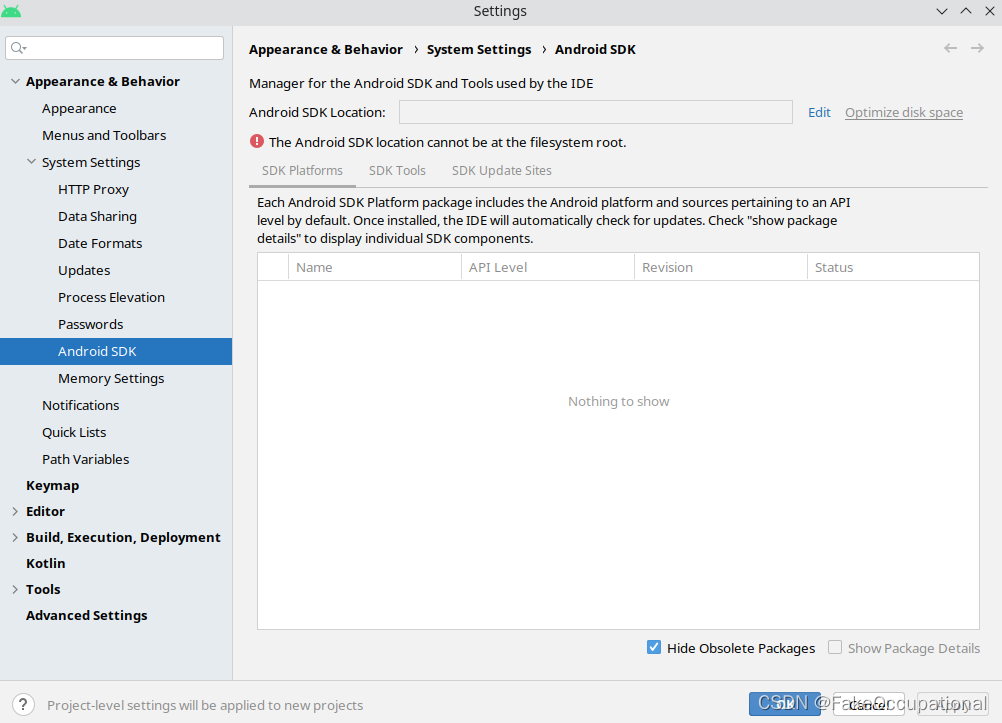This screenshot has height=723, width=1002.
Task: Select Process Elevation item
Action: [x=111, y=297]
